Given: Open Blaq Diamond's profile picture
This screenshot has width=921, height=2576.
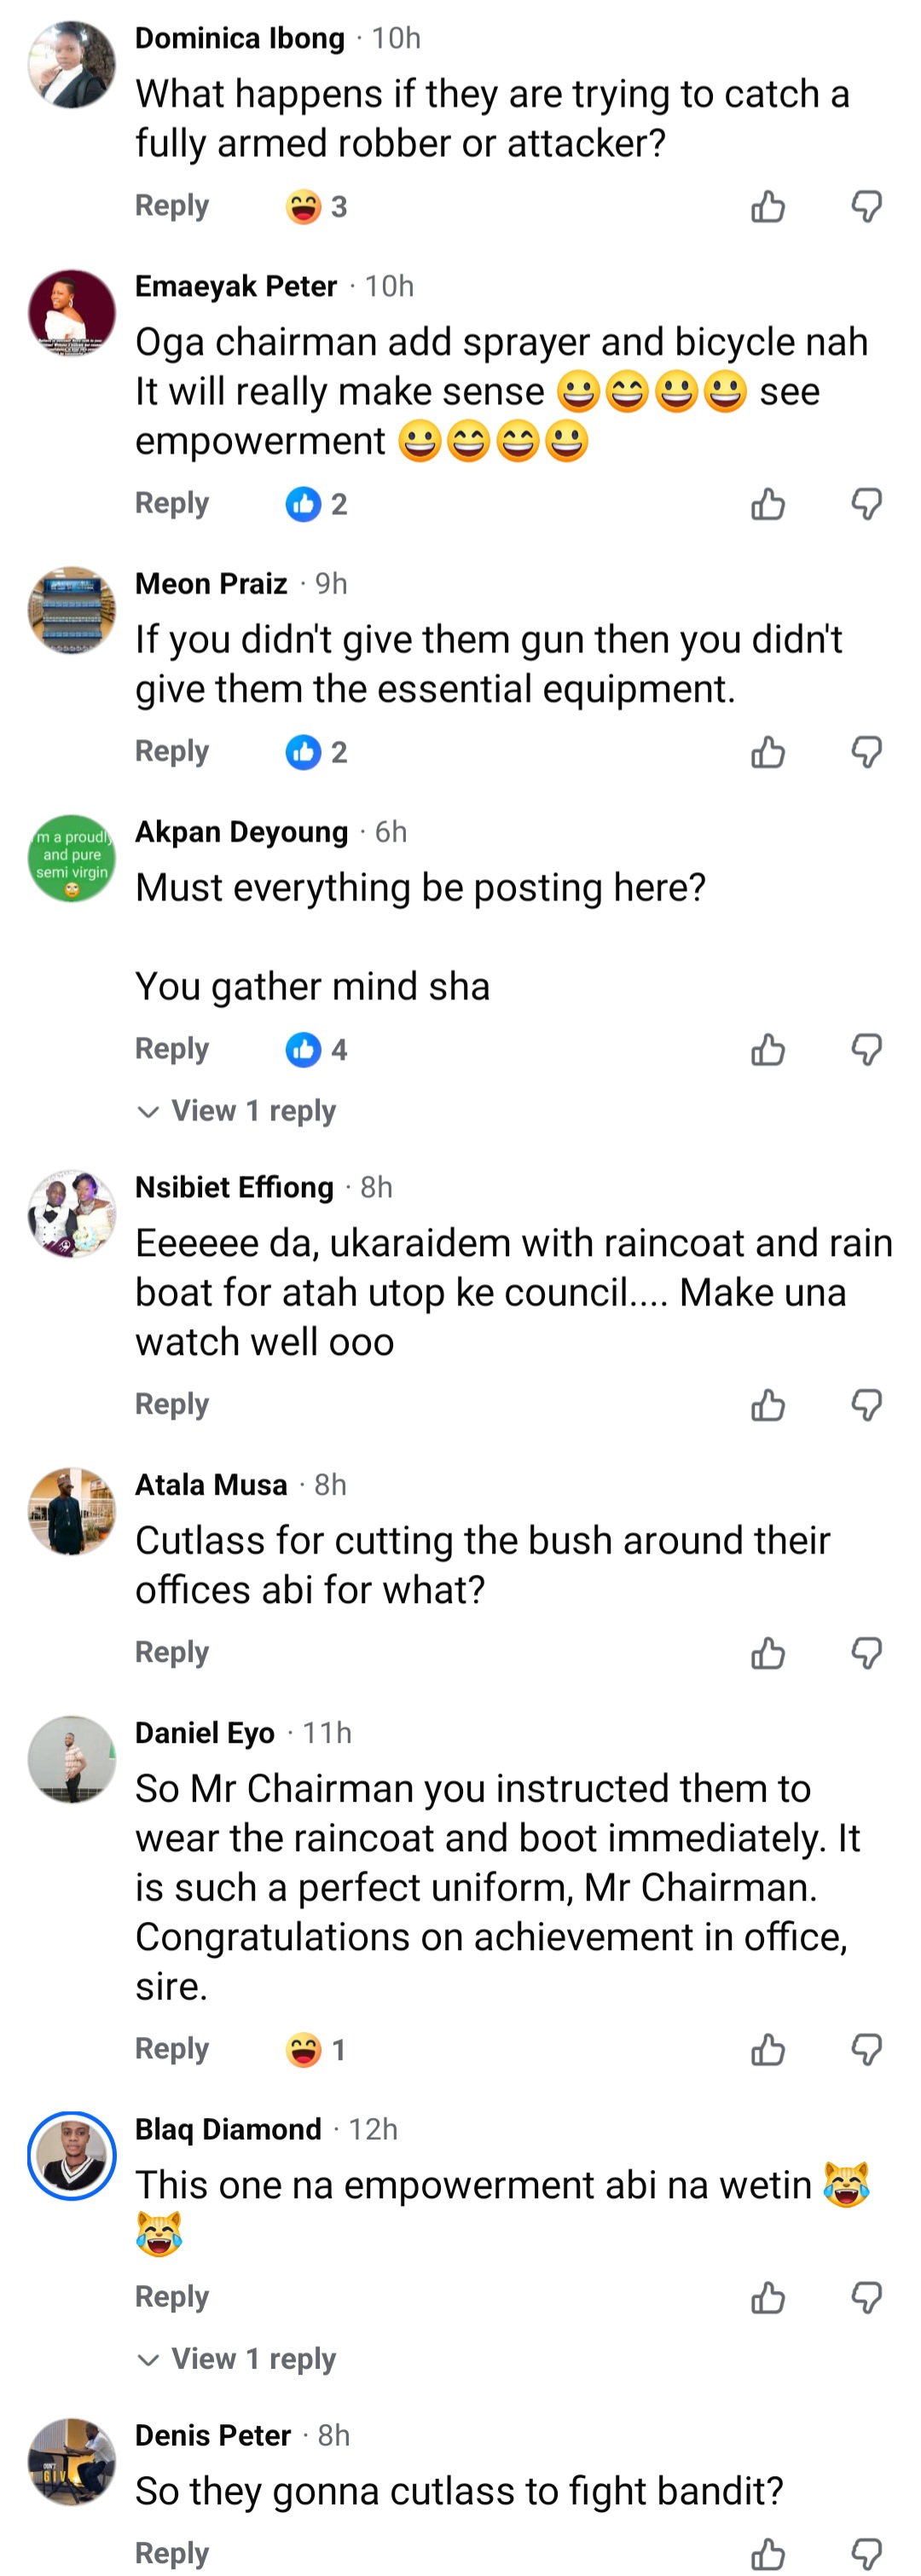Looking at the screenshot, I should click(x=71, y=2157).
